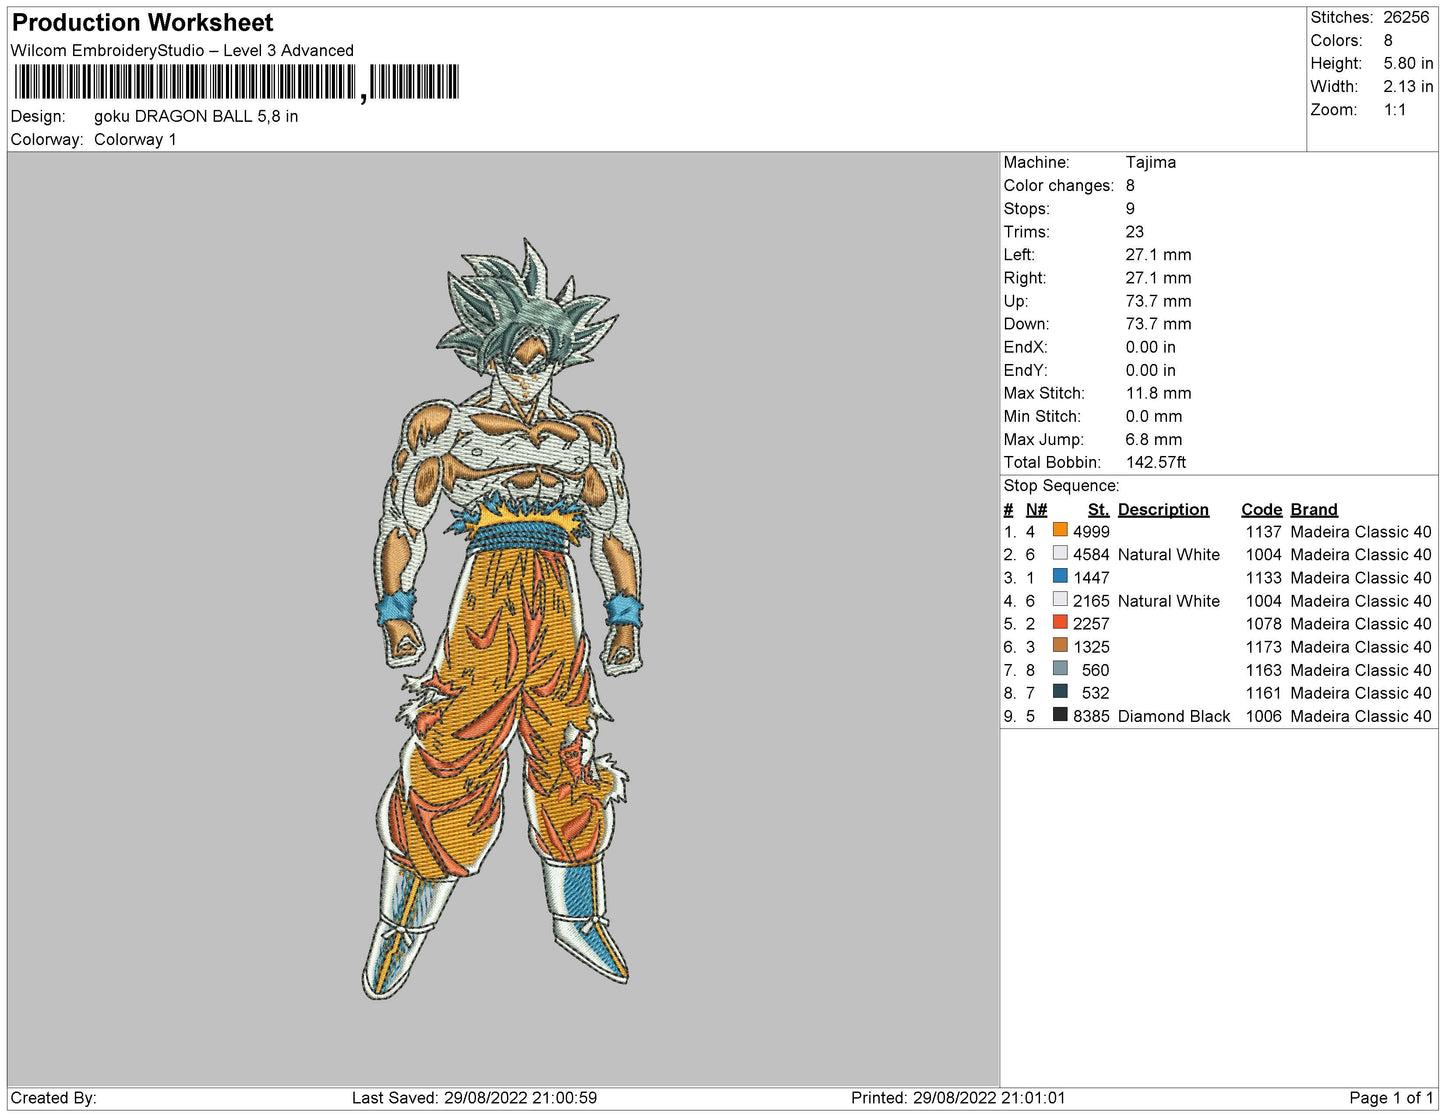Click the 'Color changes:' label
The width and height of the screenshot is (1445, 1117).
click(x=1058, y=185)
